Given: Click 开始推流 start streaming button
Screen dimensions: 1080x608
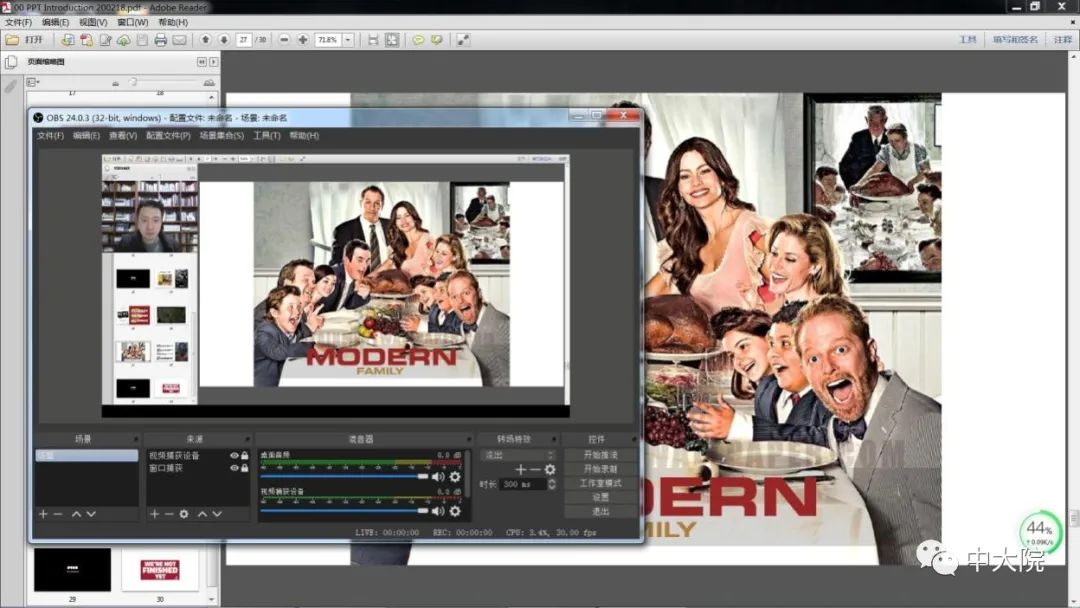Looking at the screenshot, I should [x=600, y=455].
